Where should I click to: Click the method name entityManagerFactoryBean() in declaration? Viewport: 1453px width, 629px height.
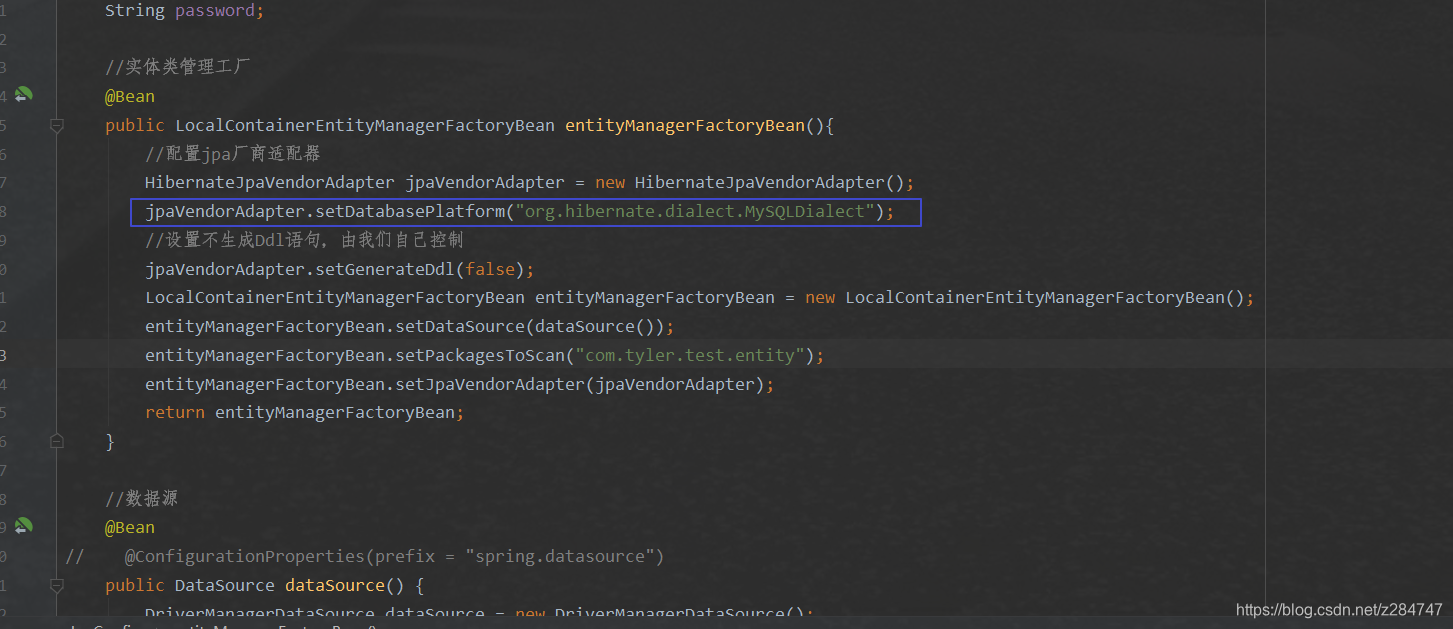pyautogui.click(x=695, y=125)
